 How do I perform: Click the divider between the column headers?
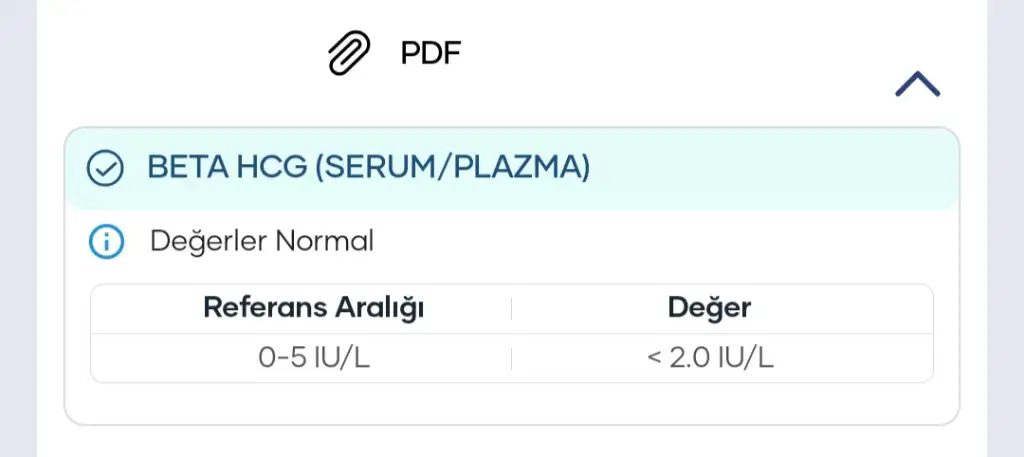pyautogui.click(x=511, y=309)
